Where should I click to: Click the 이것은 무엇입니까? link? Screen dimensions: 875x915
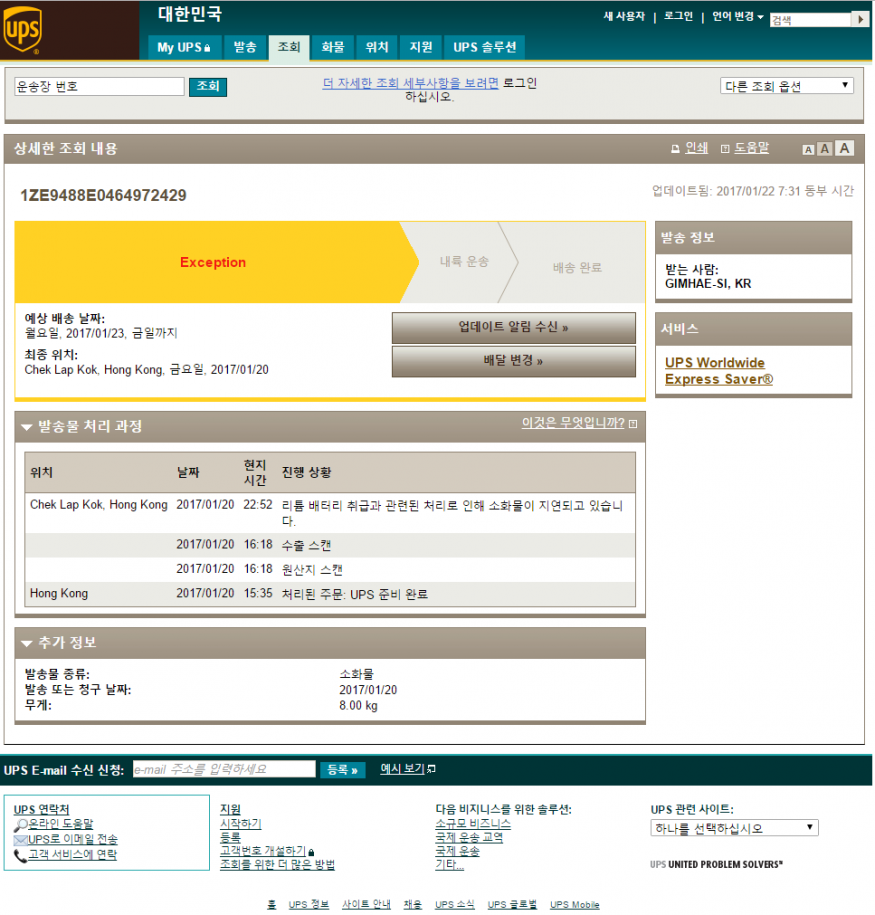point(573,423)
